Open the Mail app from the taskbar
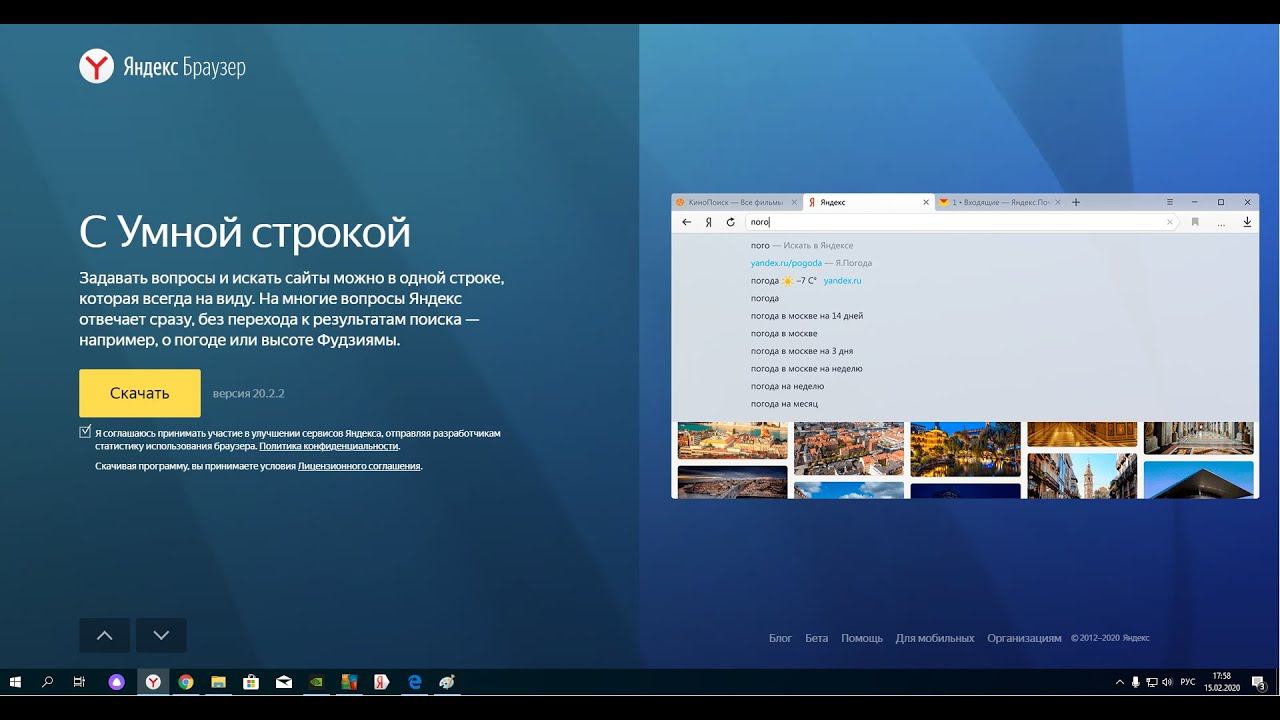This screenshot has width=1280, height=720. tap(284, 682)
